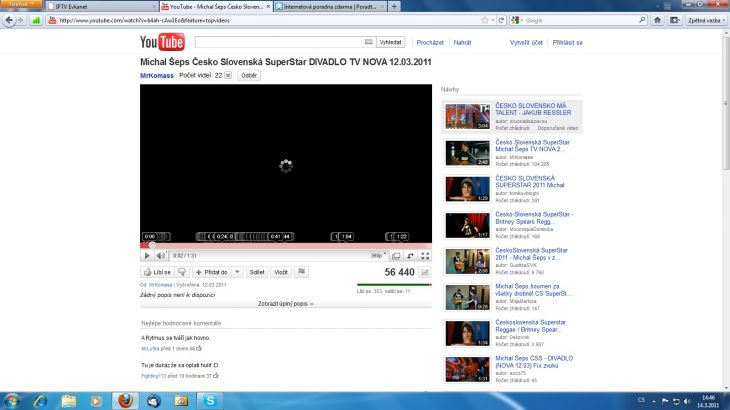Click the Vložit embed button
Screen dimensions: 730x410
(281, 272)
